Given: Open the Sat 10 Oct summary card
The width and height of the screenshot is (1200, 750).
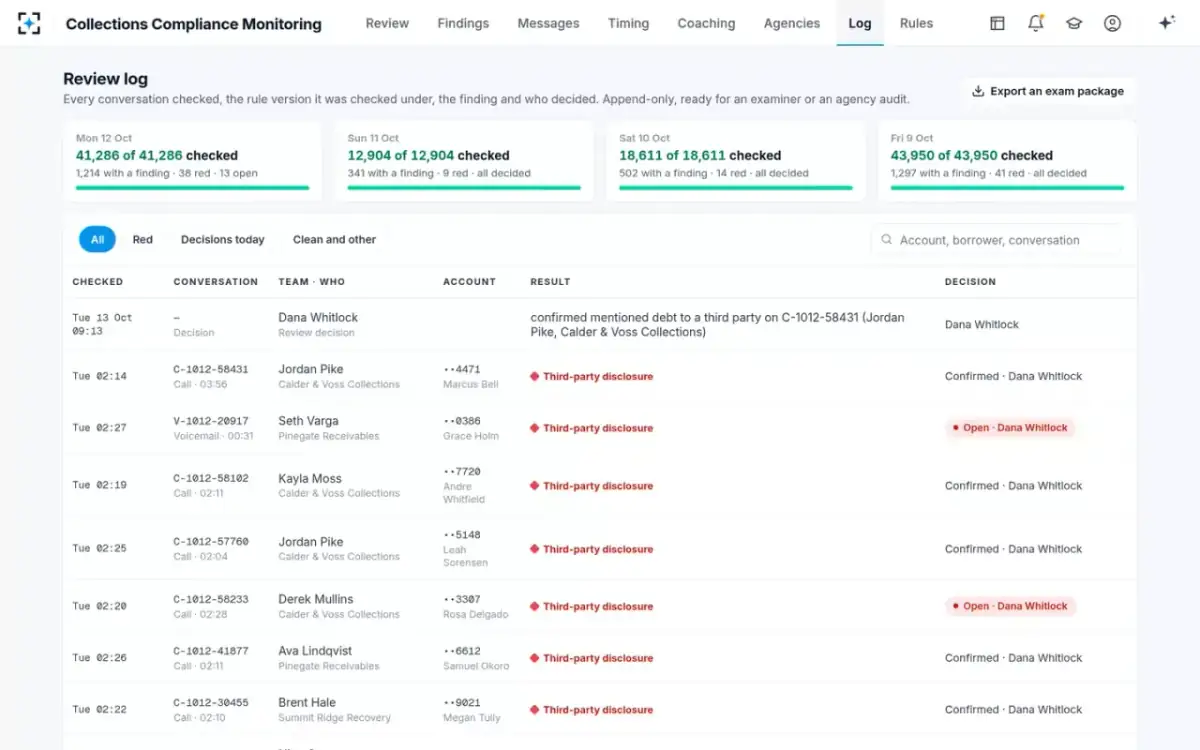Looking at the screenshot, I should click(x=736, y=162).
